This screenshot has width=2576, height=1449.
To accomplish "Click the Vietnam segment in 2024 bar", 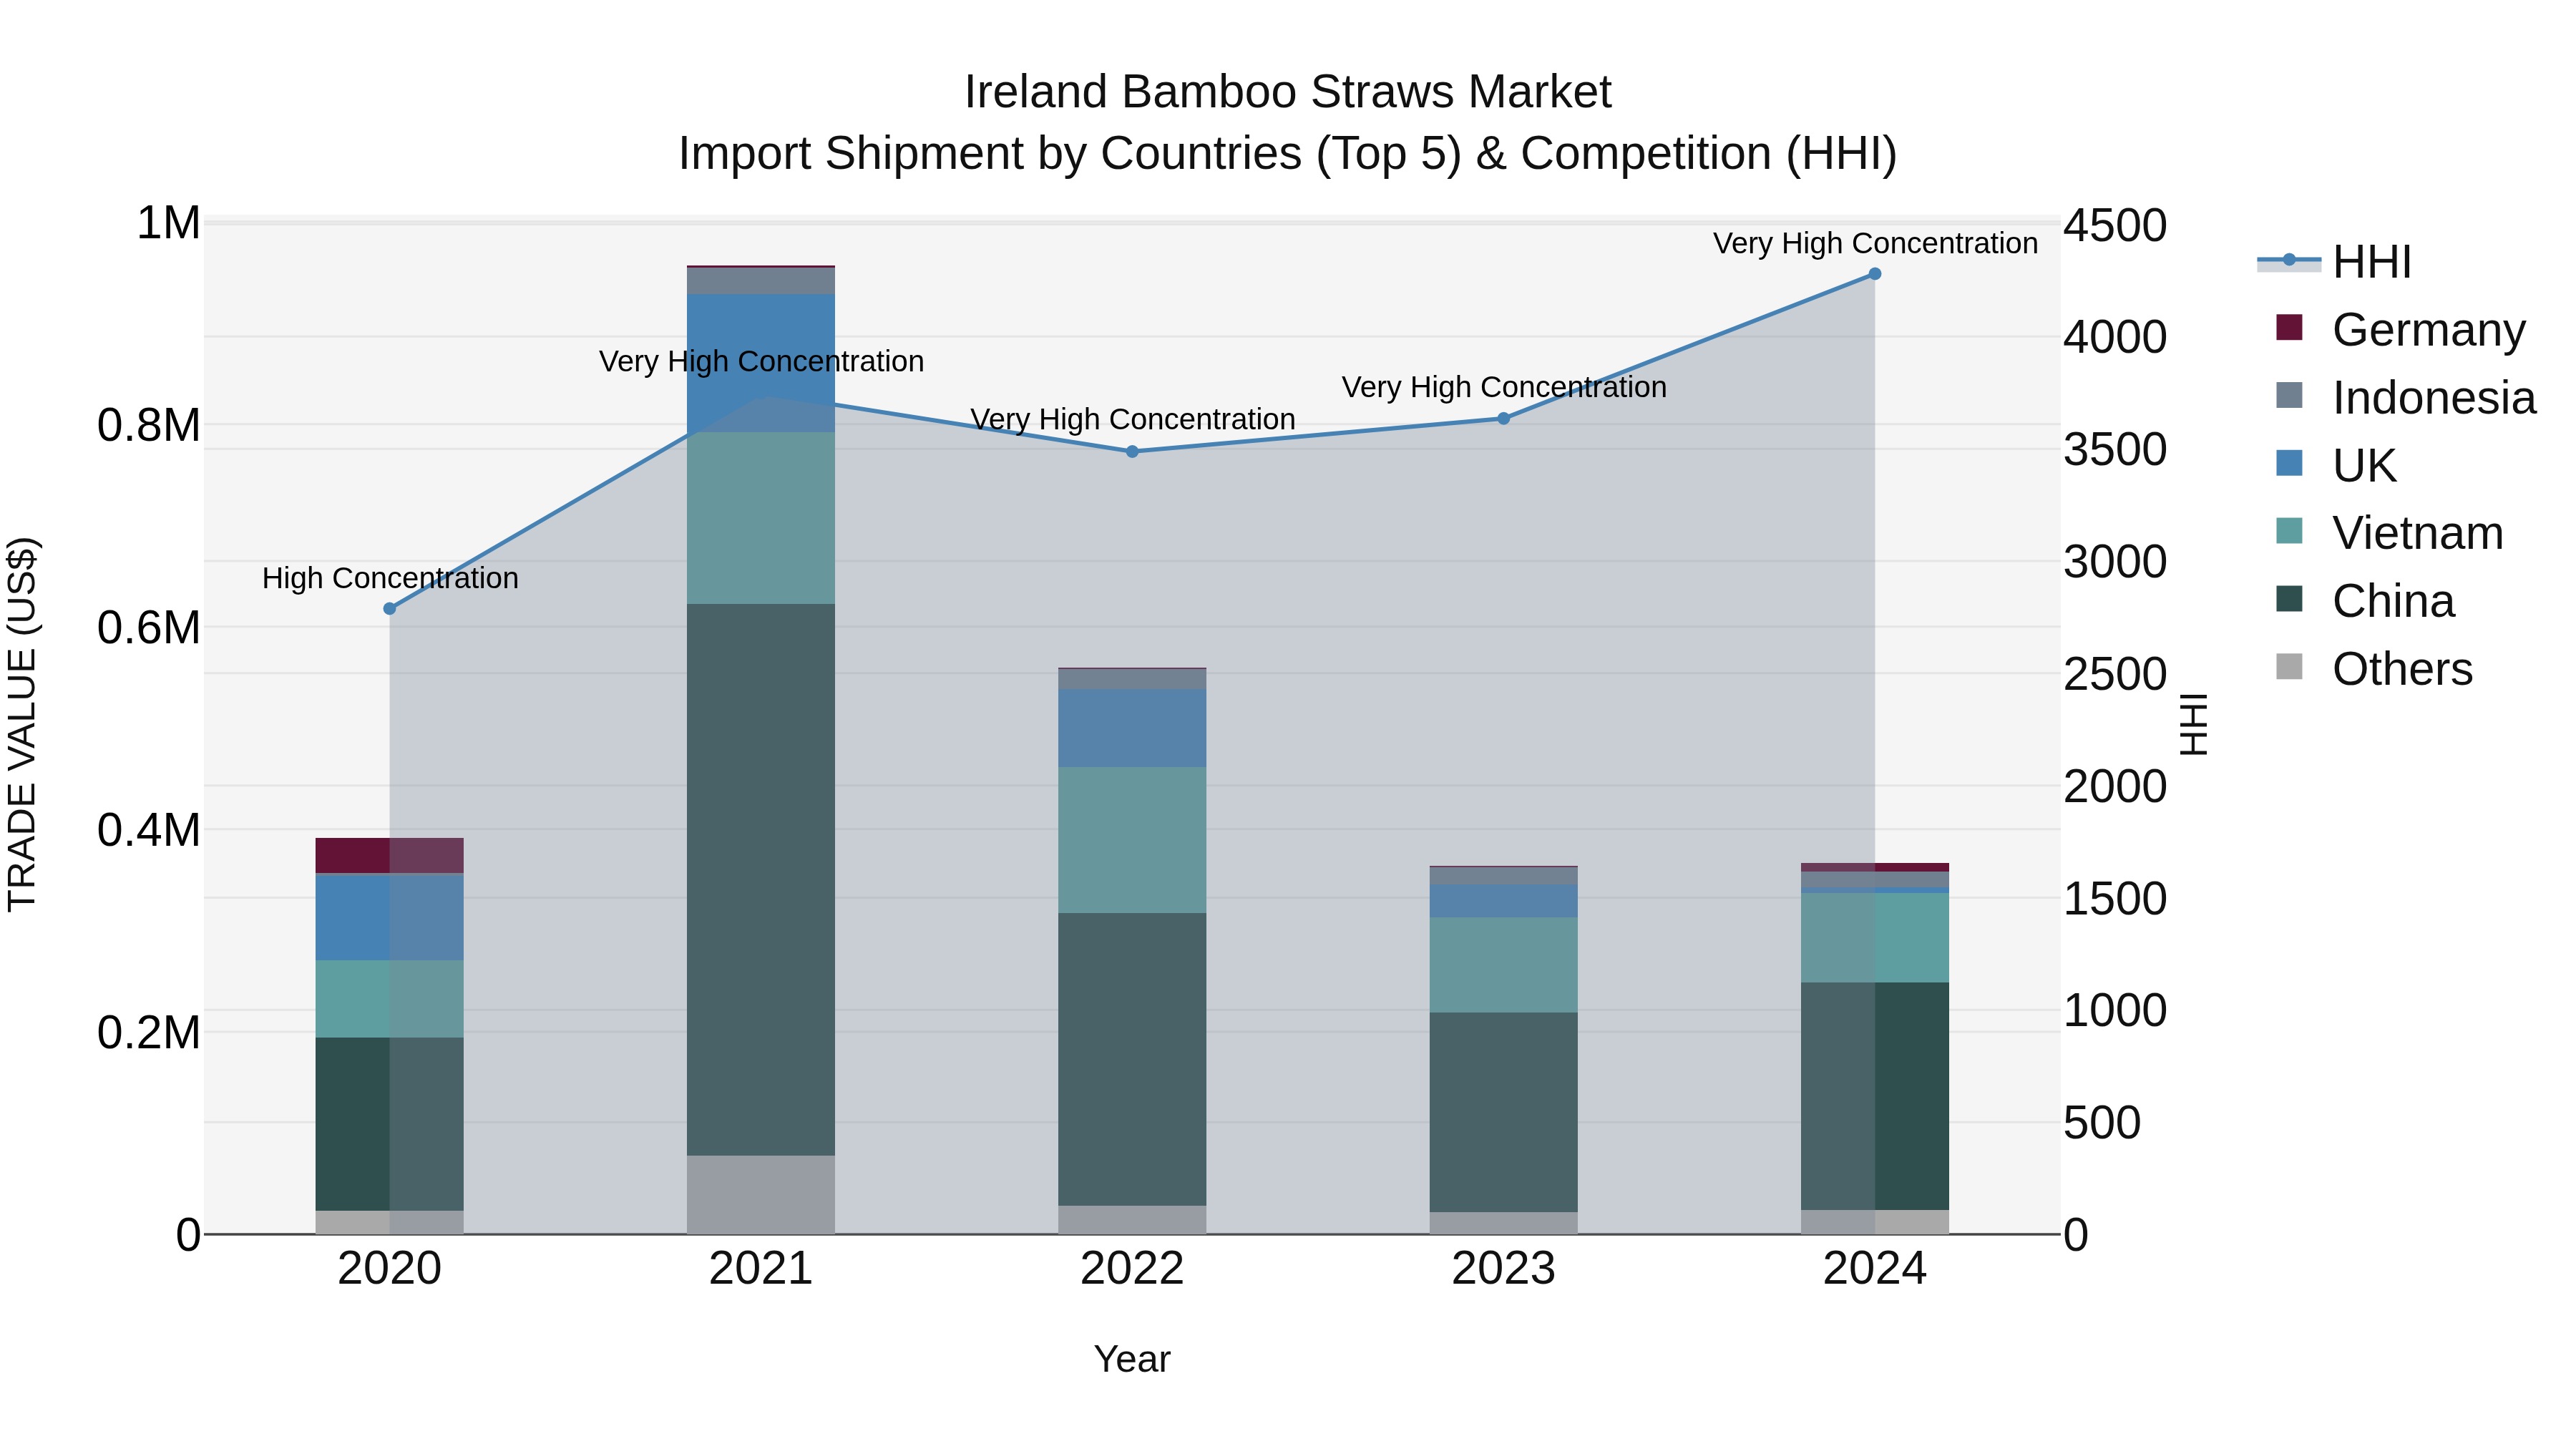I will tap(1875, 937).
